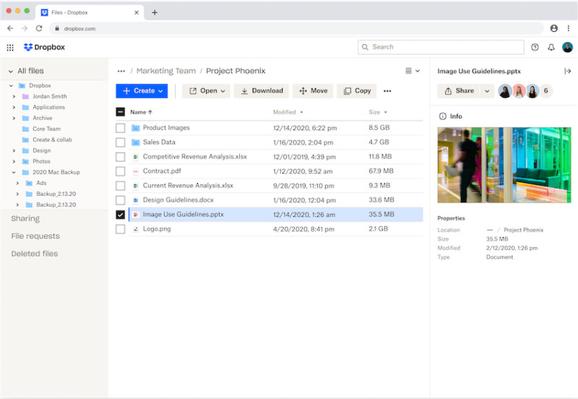
Task: Collapse the 2020 Mac Backup folder
Action: [x=14, y=172]
